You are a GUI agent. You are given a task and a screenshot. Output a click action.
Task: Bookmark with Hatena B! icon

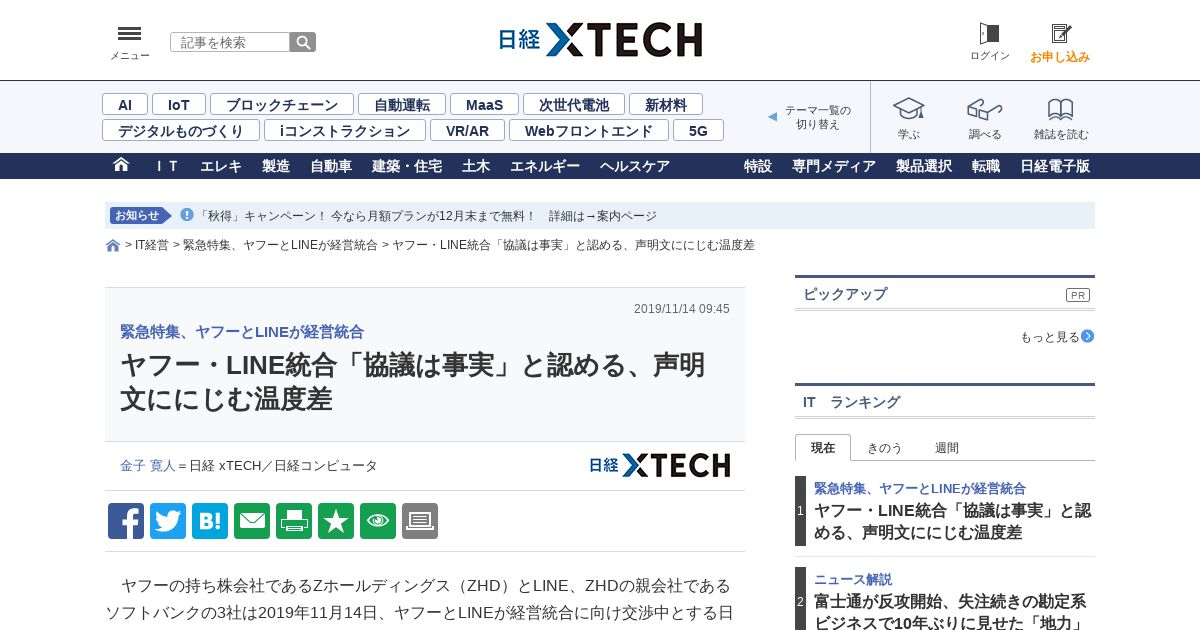coord(210,521)
